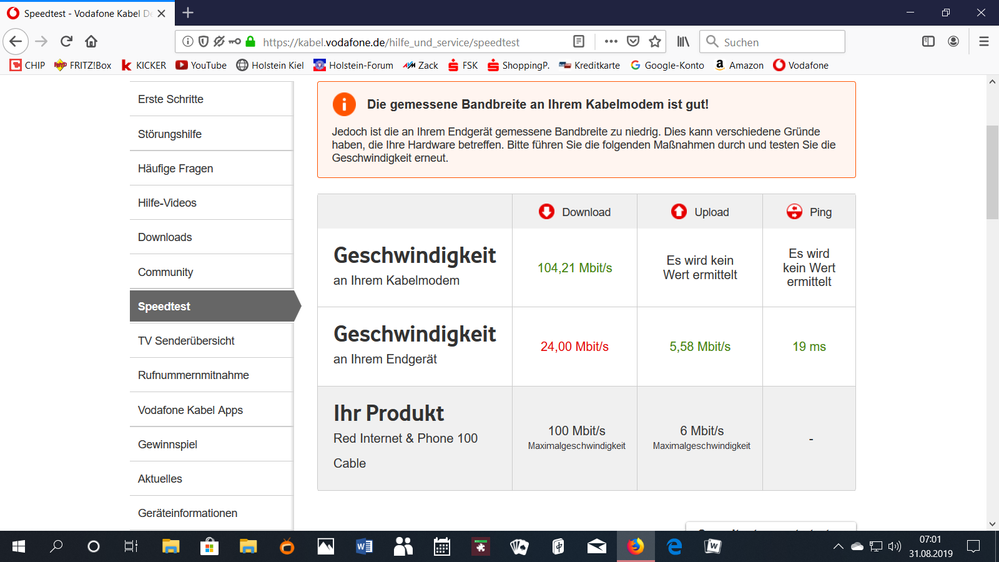
Task: Open the Kreditkarte bookmark
Action: click(x=589, y=65)
